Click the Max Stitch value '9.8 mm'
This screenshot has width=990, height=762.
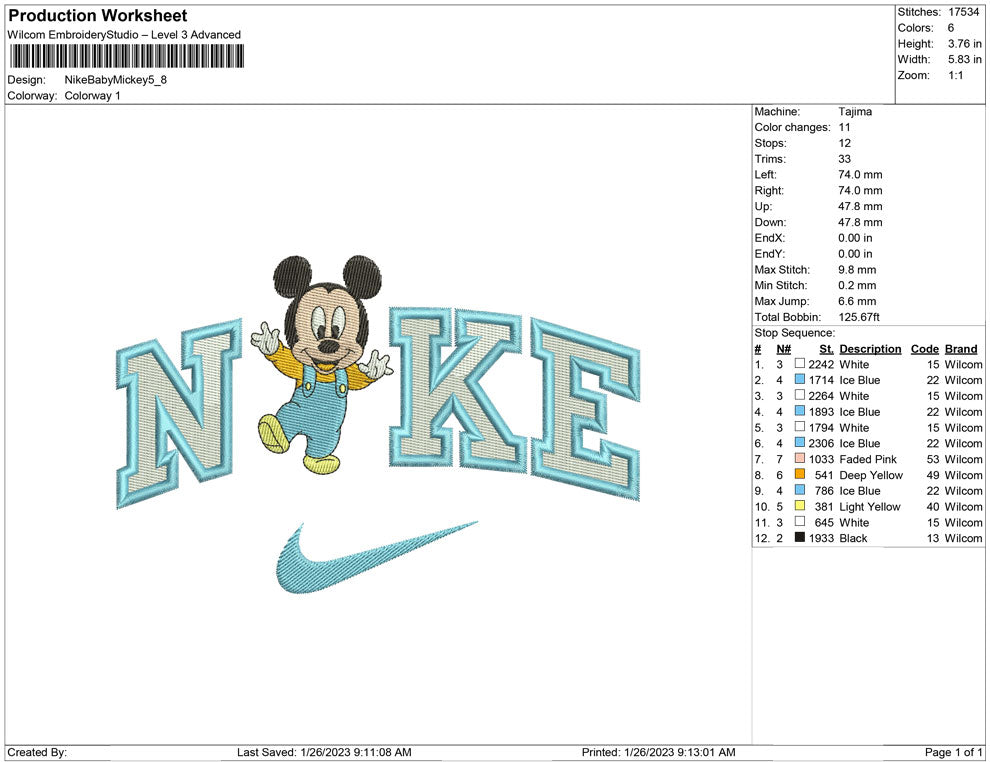(857, 270)
